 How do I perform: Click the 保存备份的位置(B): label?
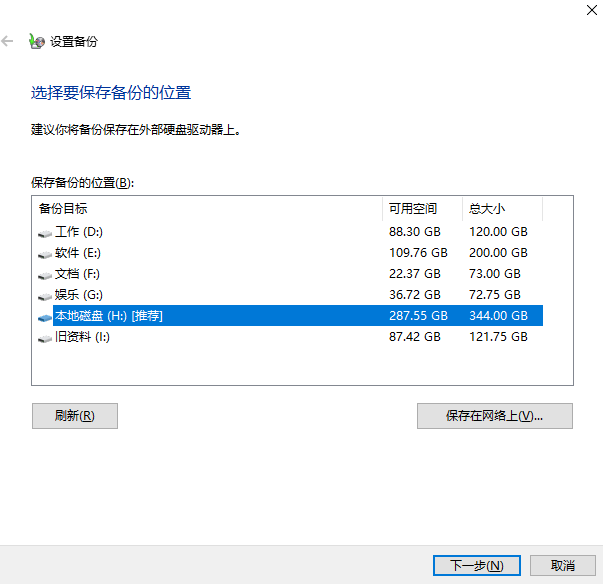tap(82, 183)
